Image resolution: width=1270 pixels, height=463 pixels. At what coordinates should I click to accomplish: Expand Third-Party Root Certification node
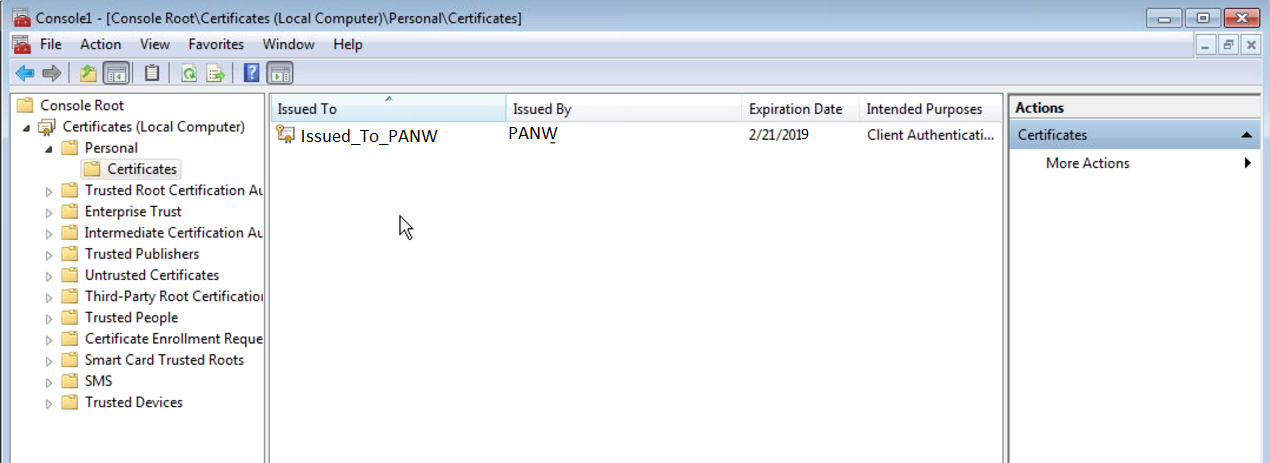(x=49, y=297)
